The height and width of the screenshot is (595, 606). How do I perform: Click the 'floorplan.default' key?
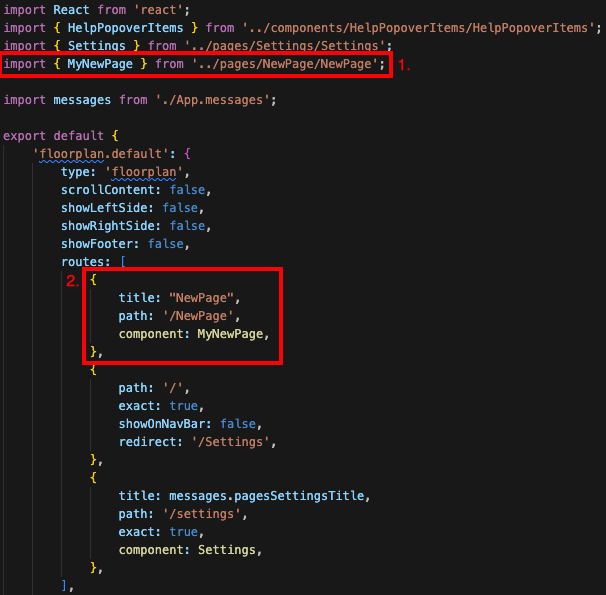pos(100,154)
